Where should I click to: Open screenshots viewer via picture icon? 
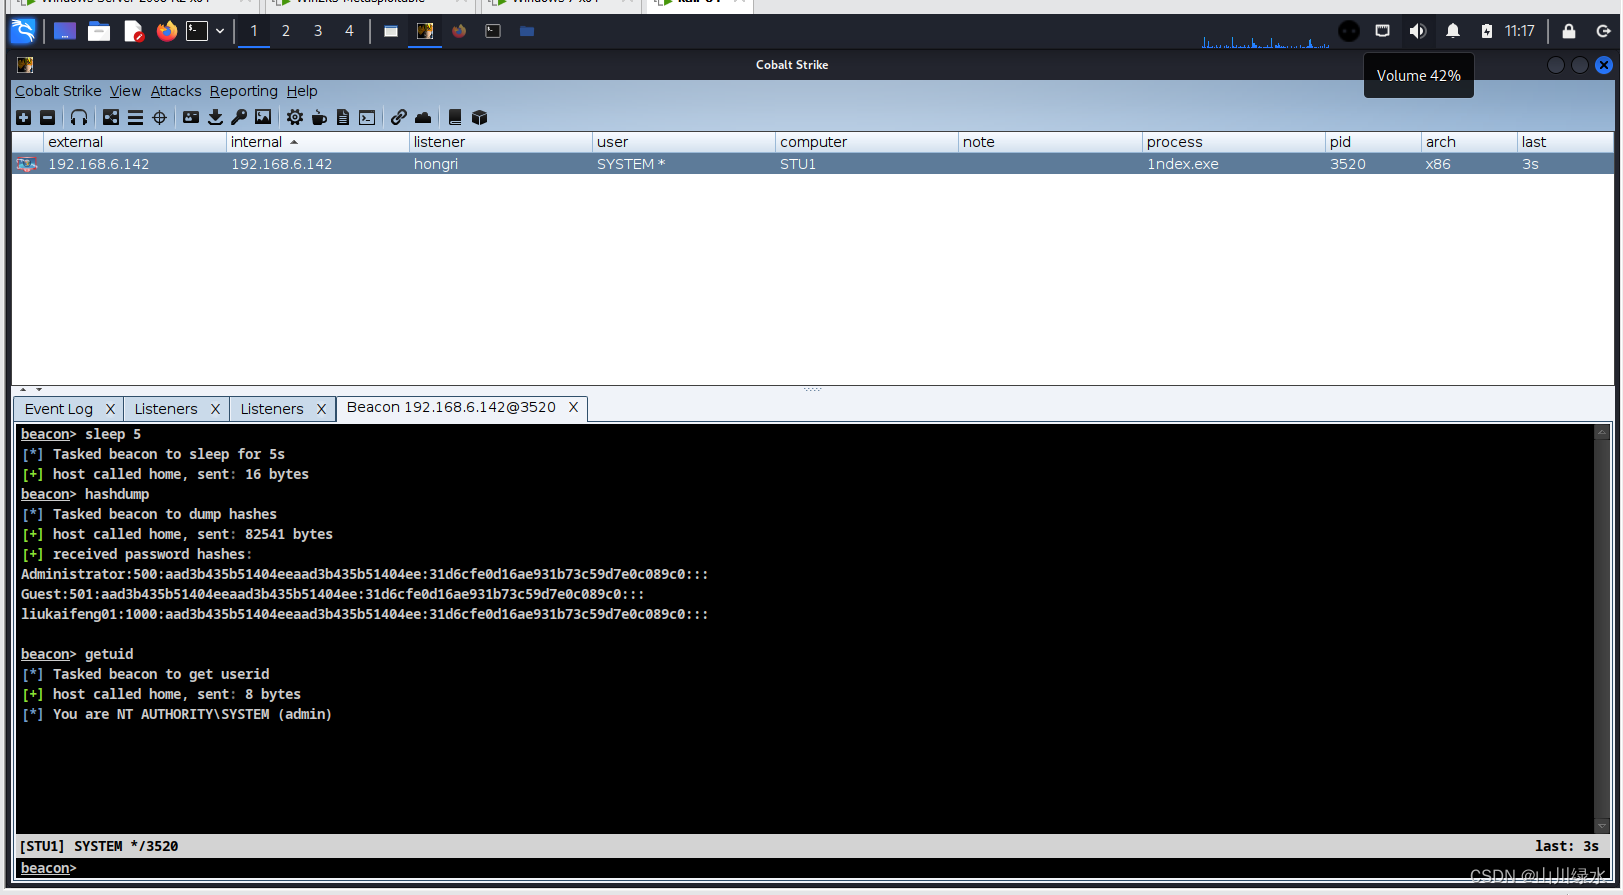[x=263, y=117]
